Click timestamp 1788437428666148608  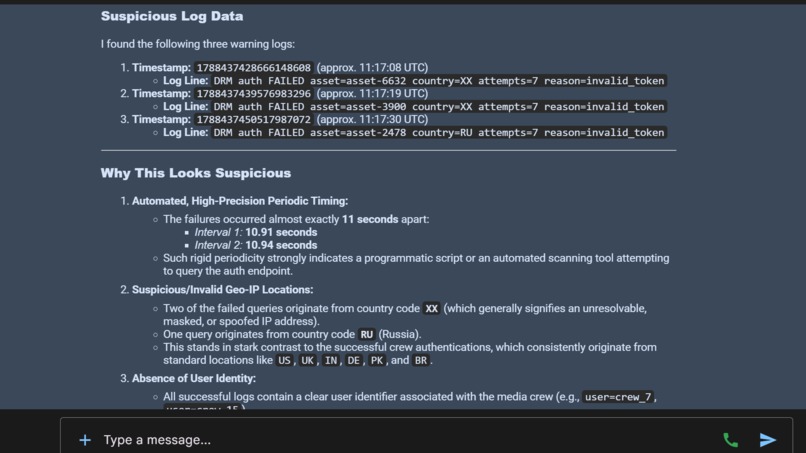coord(254,68)
